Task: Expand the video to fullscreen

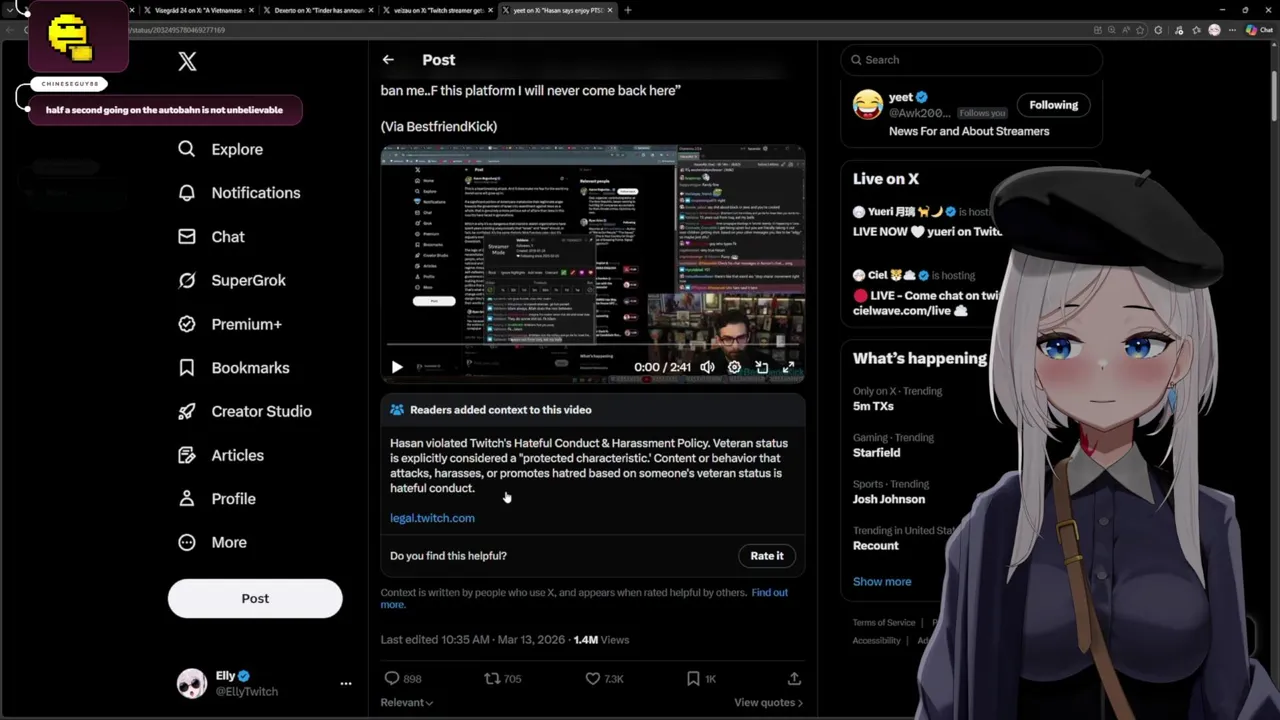Action: pyautogui.click(x=788, y=367)
